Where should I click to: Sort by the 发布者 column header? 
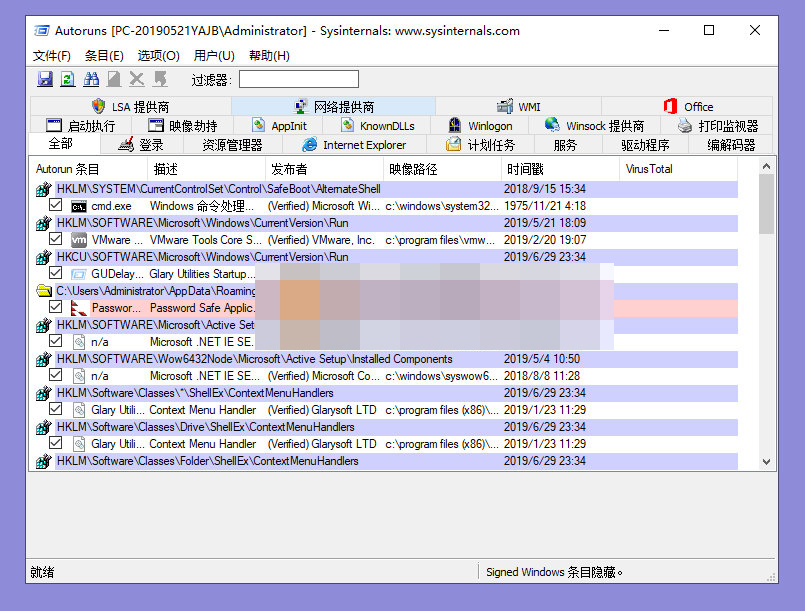(289, 169)
